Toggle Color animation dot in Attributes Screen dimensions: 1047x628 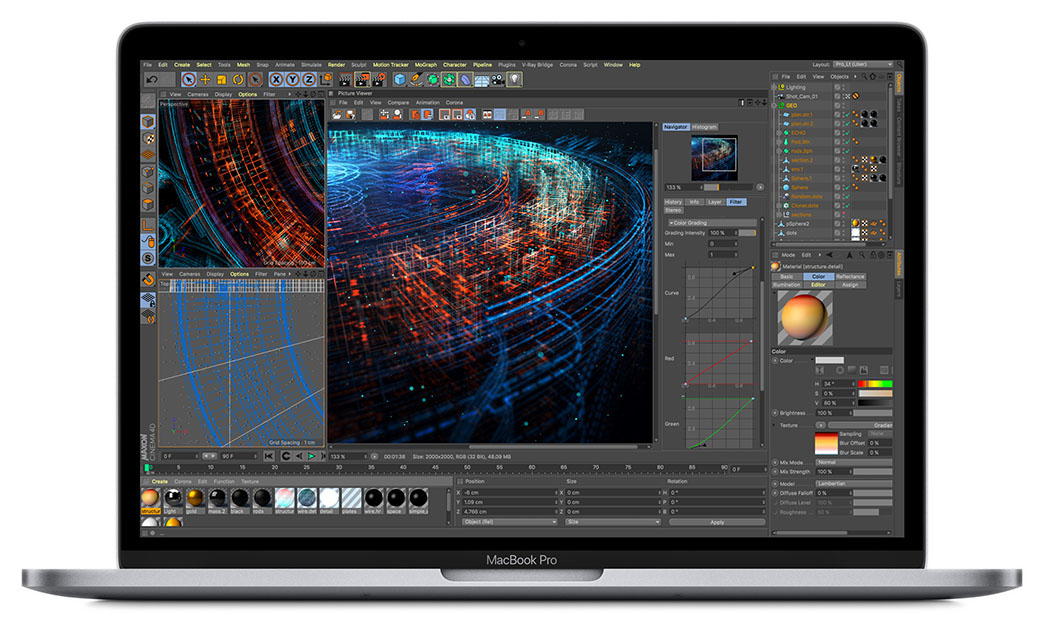click(775, 361)
